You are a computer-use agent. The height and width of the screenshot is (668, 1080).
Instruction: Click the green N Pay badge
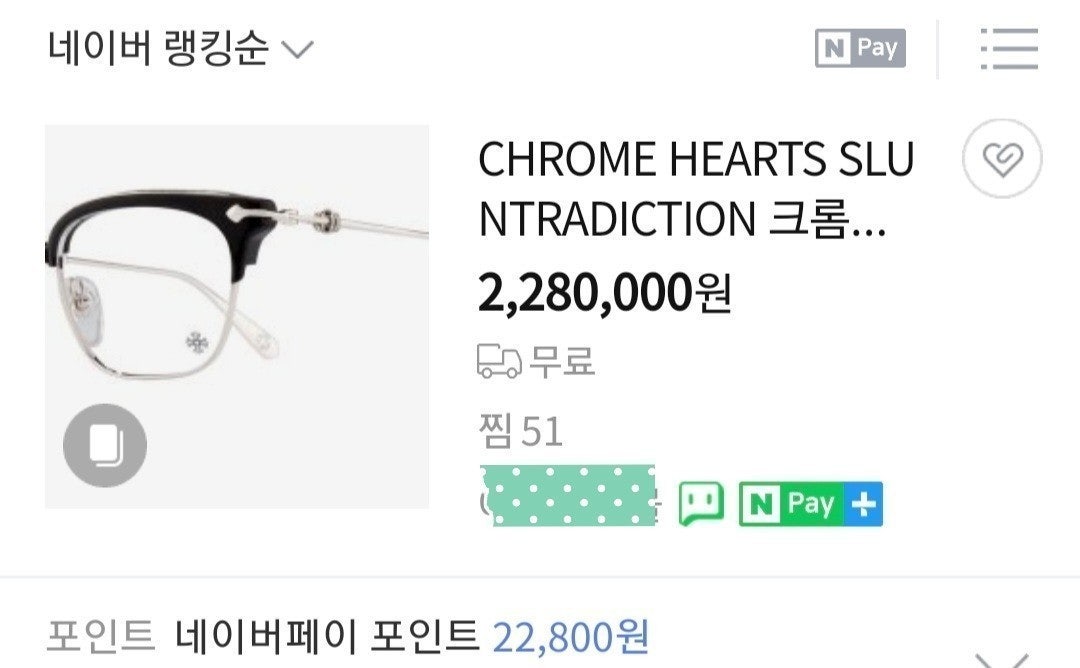pyautogui.click(x=790, y=504)
